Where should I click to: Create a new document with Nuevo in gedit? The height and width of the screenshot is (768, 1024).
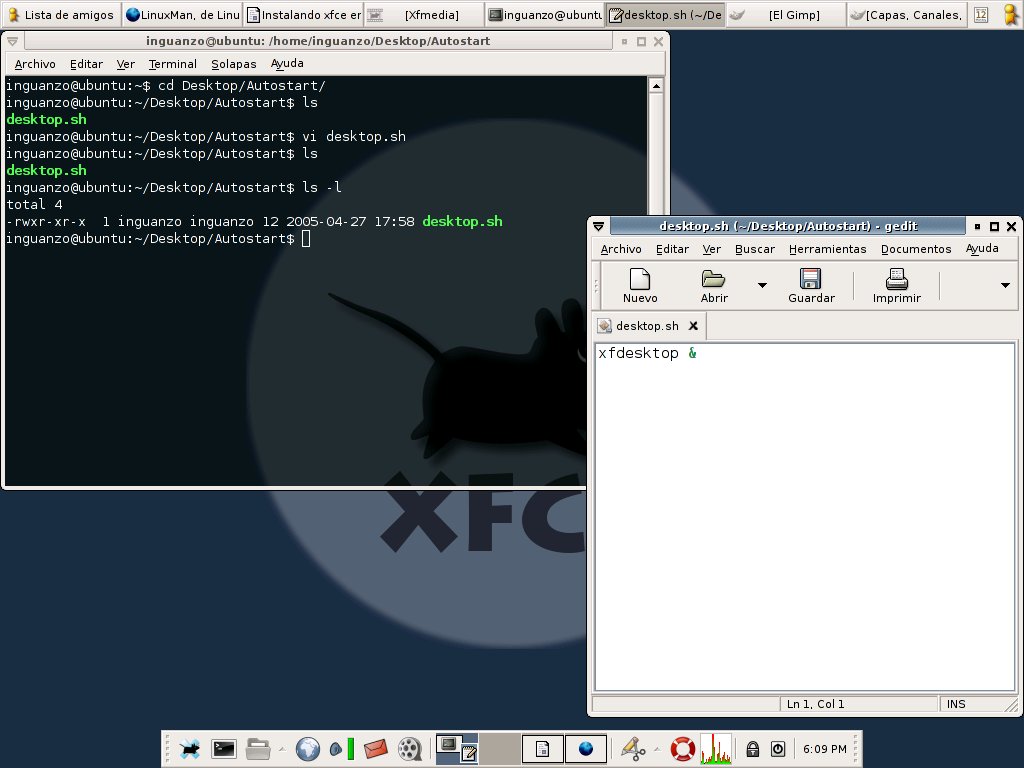pyautogui.click(x=639, y=286)
